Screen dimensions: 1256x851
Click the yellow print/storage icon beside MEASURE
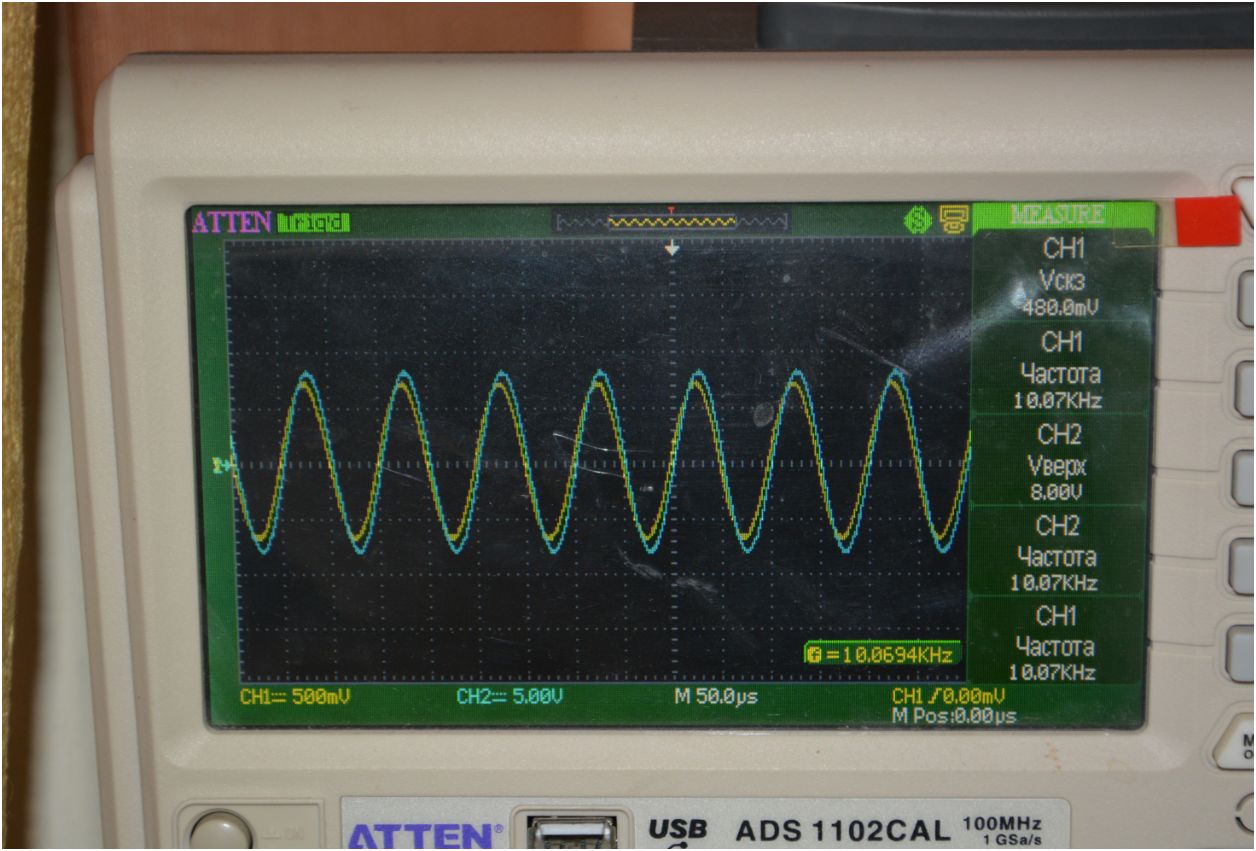click(952, 220)
